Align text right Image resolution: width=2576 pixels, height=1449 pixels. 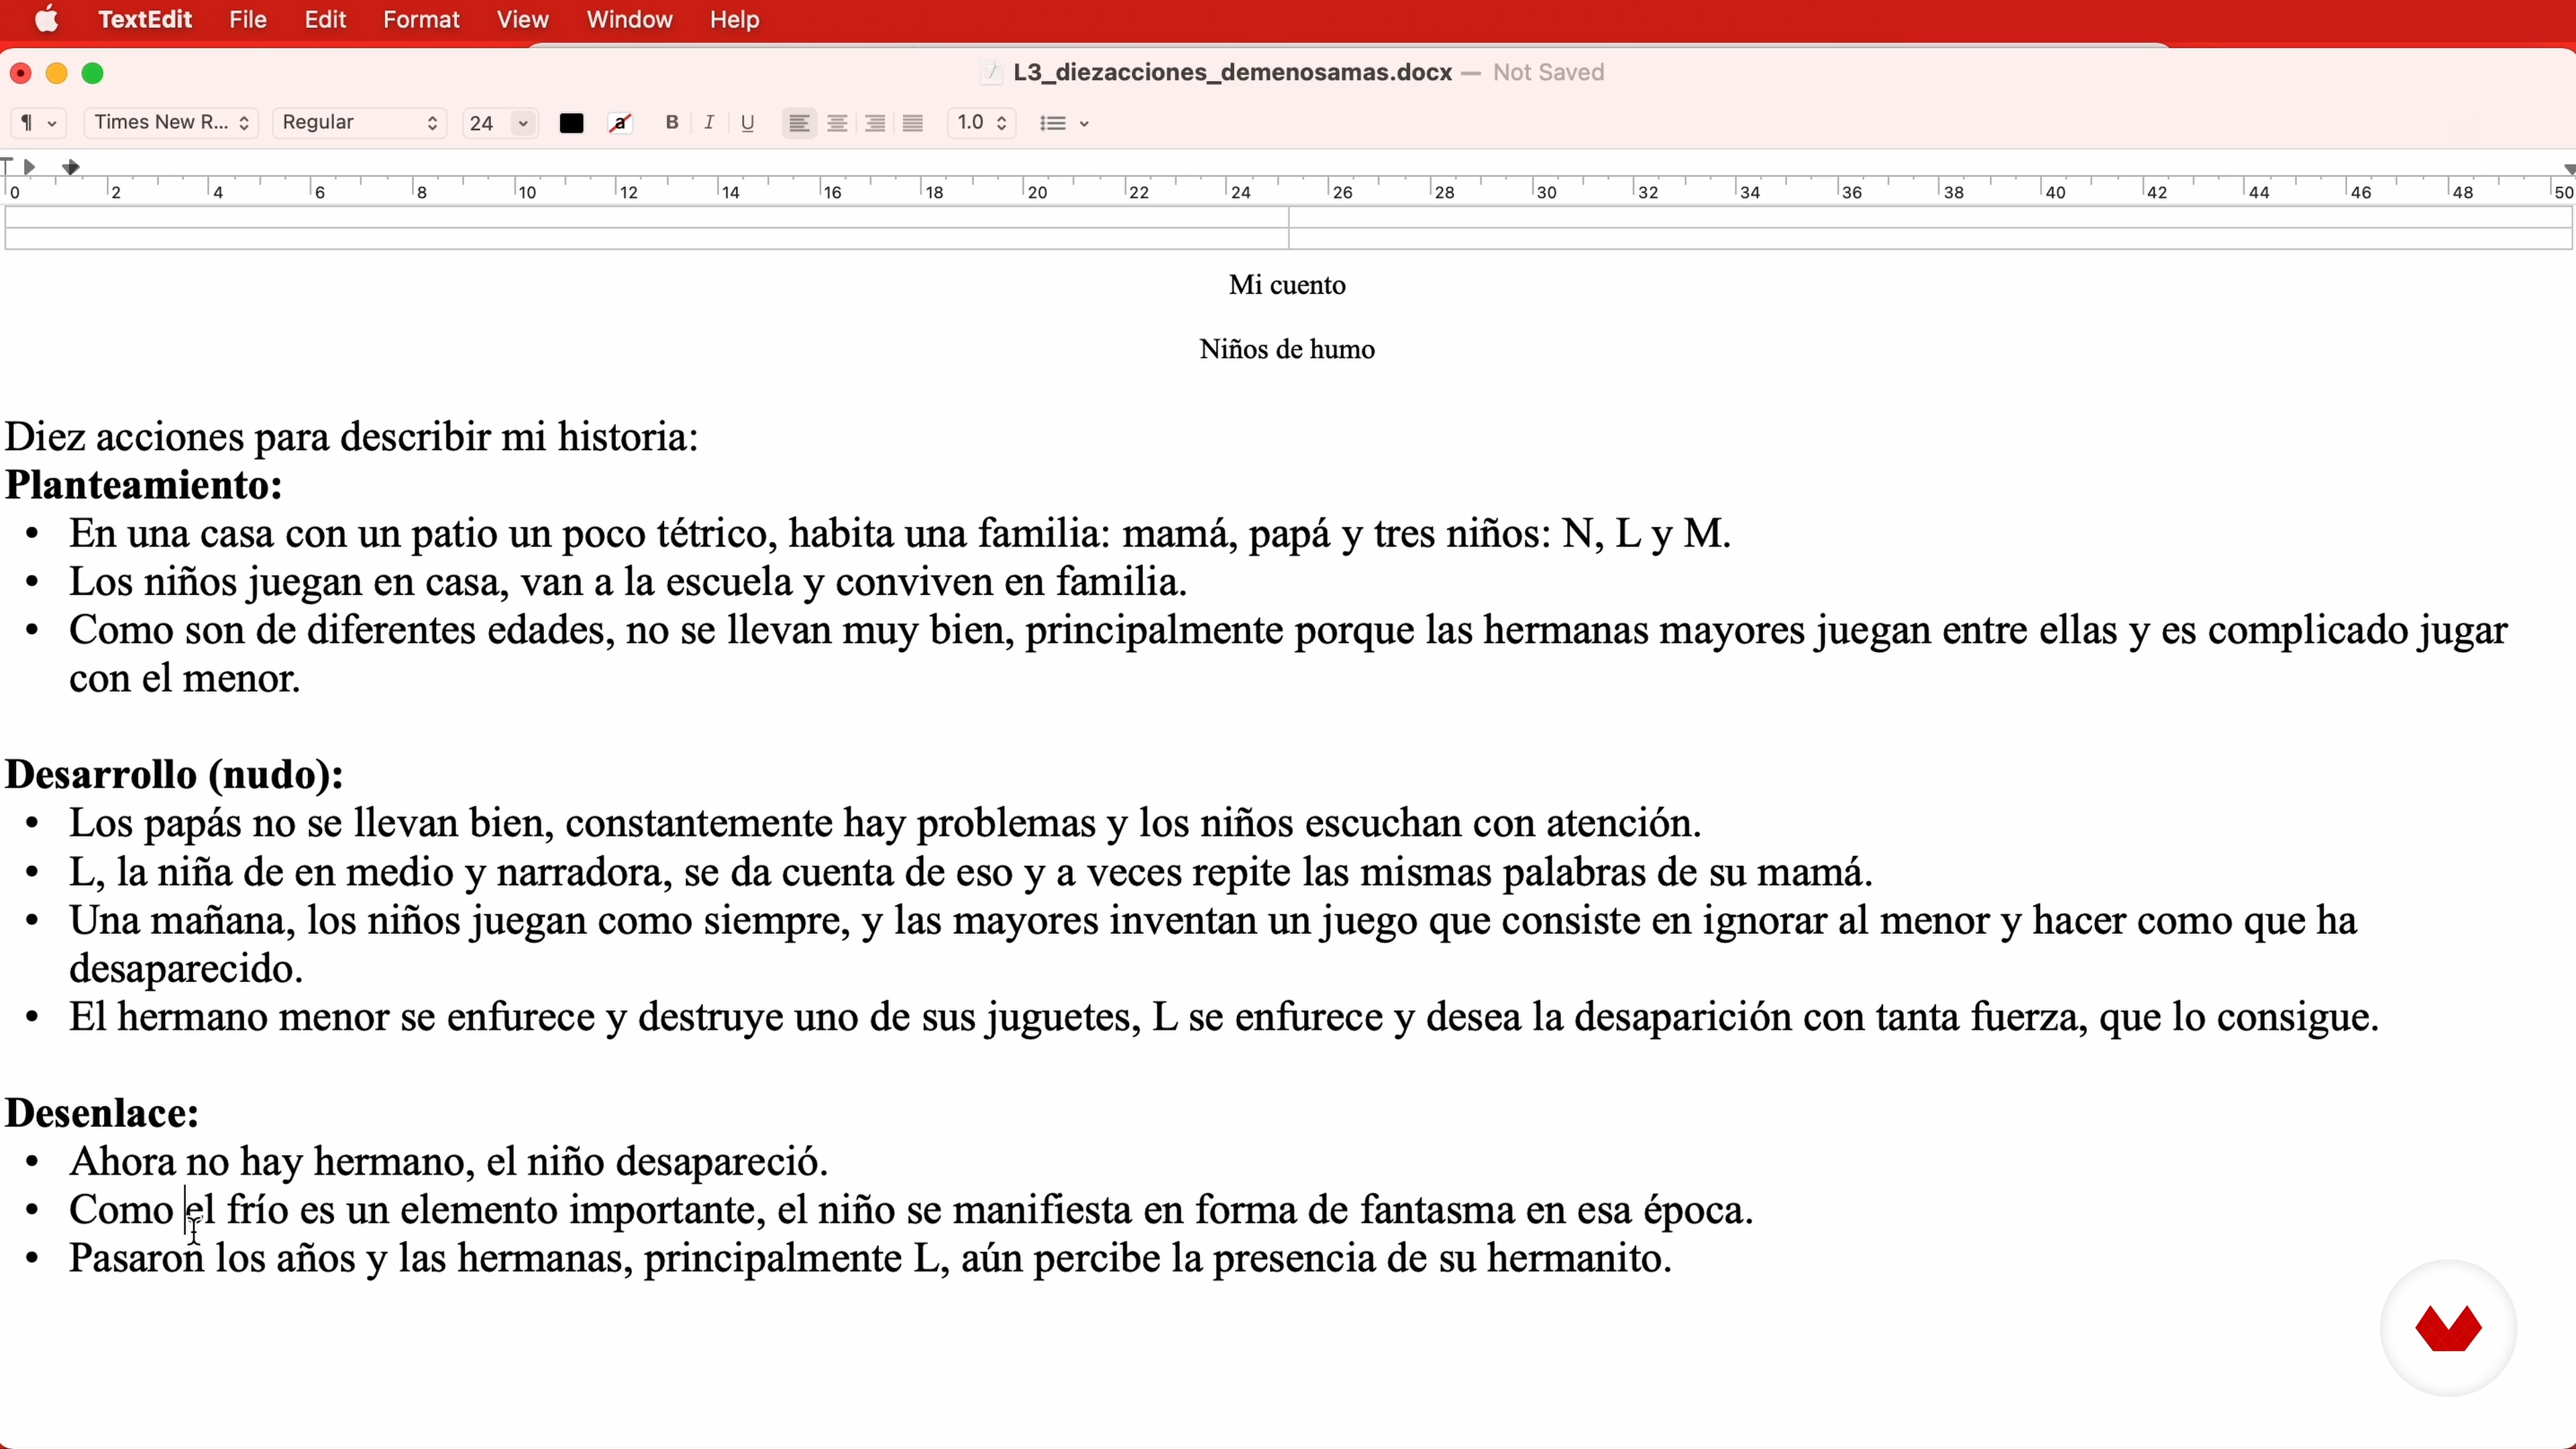pyautogui.click(x=875, y=123)
